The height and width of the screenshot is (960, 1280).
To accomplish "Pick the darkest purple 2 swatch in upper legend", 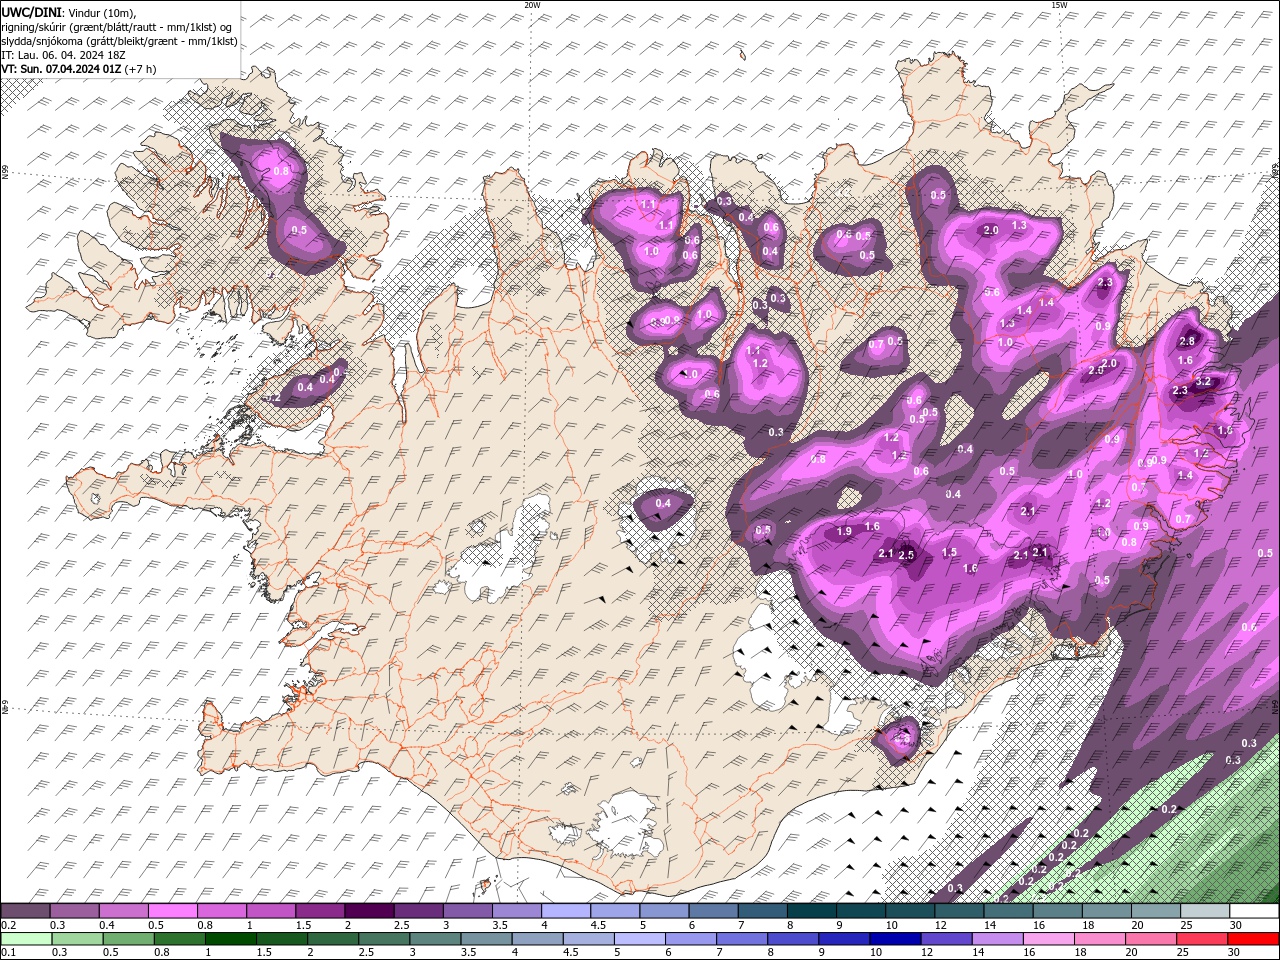I will tap(369, 911).
